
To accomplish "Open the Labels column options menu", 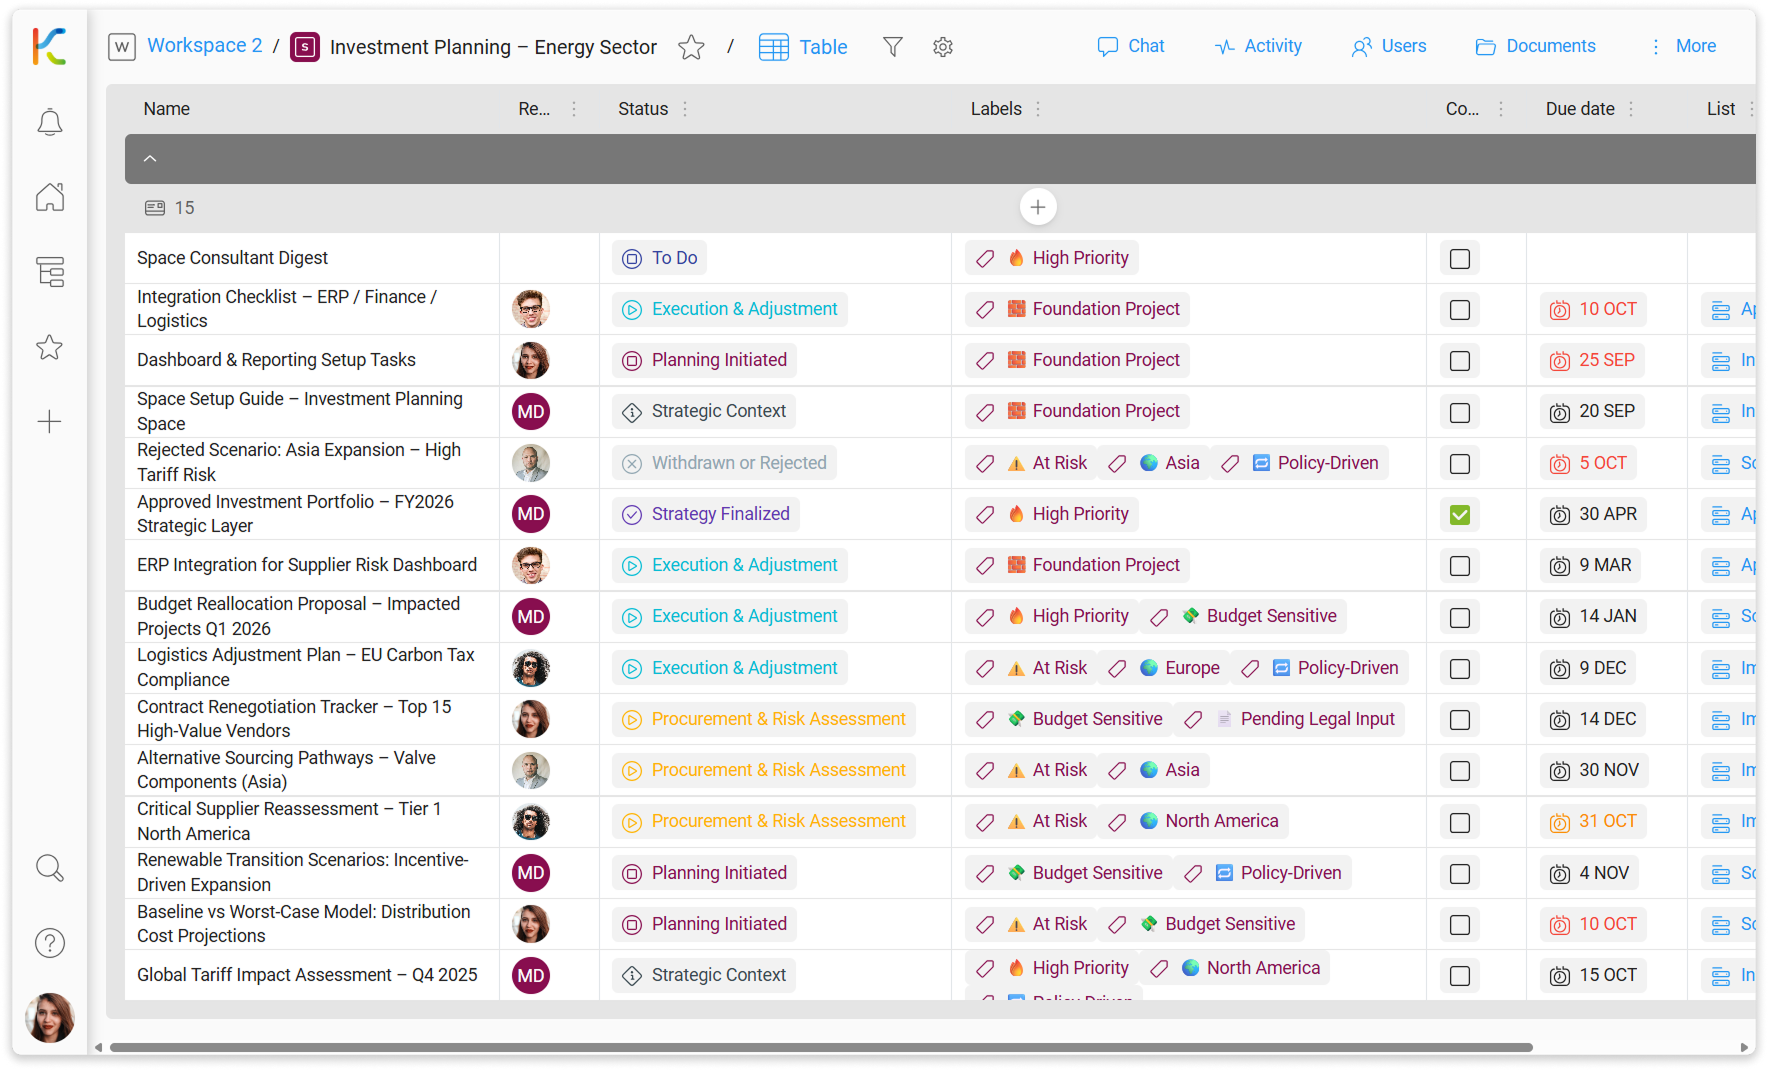I will coord(1038,109).
